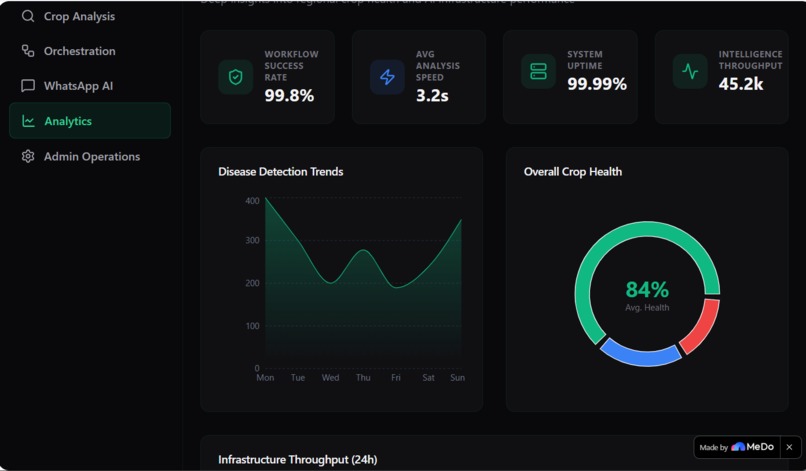
Task: Click the WORKFLOW SUCCESS RATE label
Action: (x=291, y=66)
